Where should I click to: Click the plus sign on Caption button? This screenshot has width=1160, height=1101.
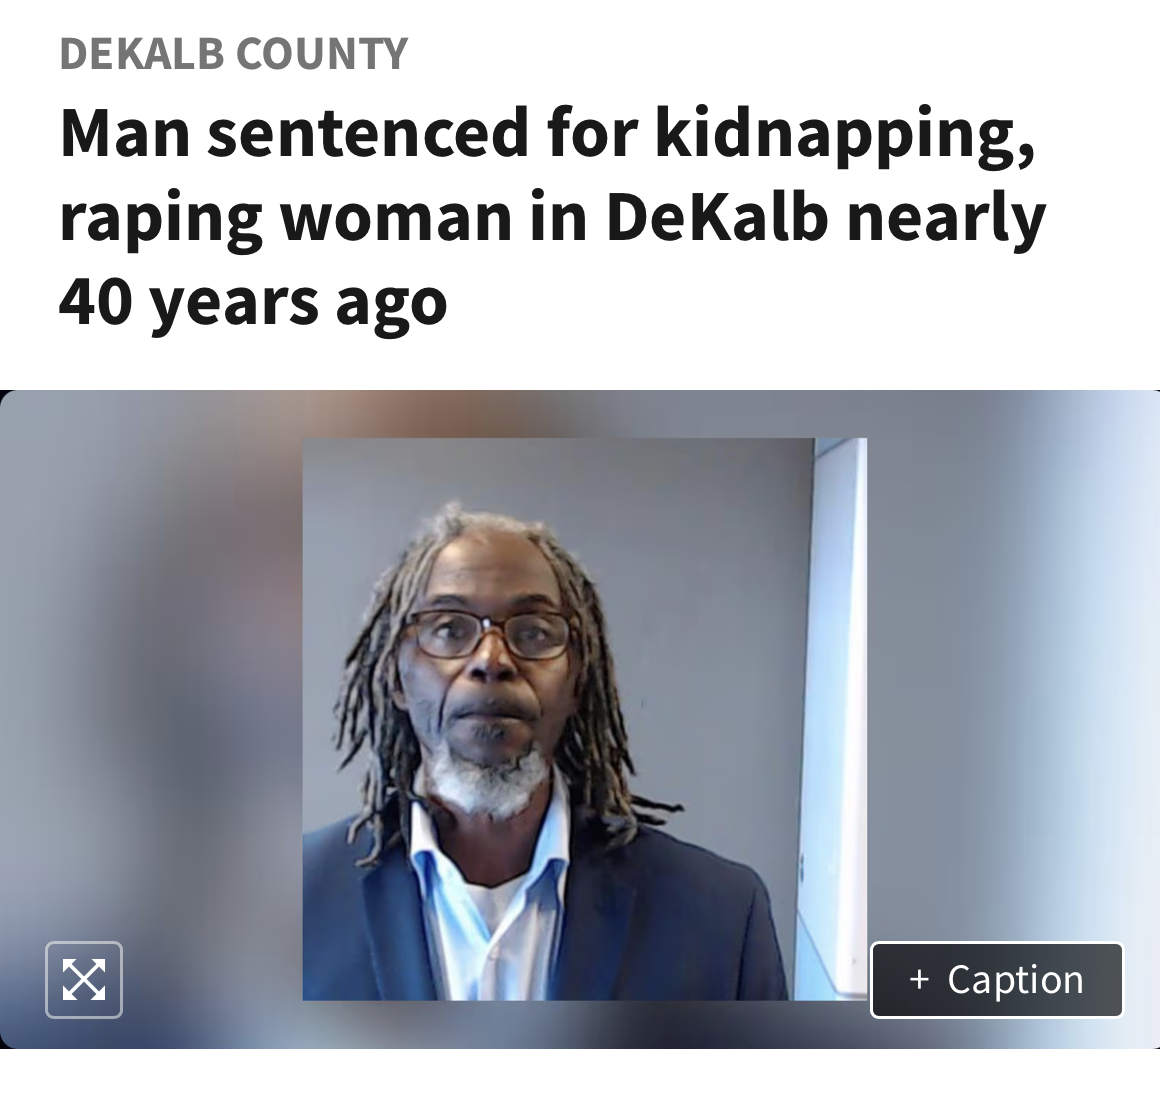point(919,979)
